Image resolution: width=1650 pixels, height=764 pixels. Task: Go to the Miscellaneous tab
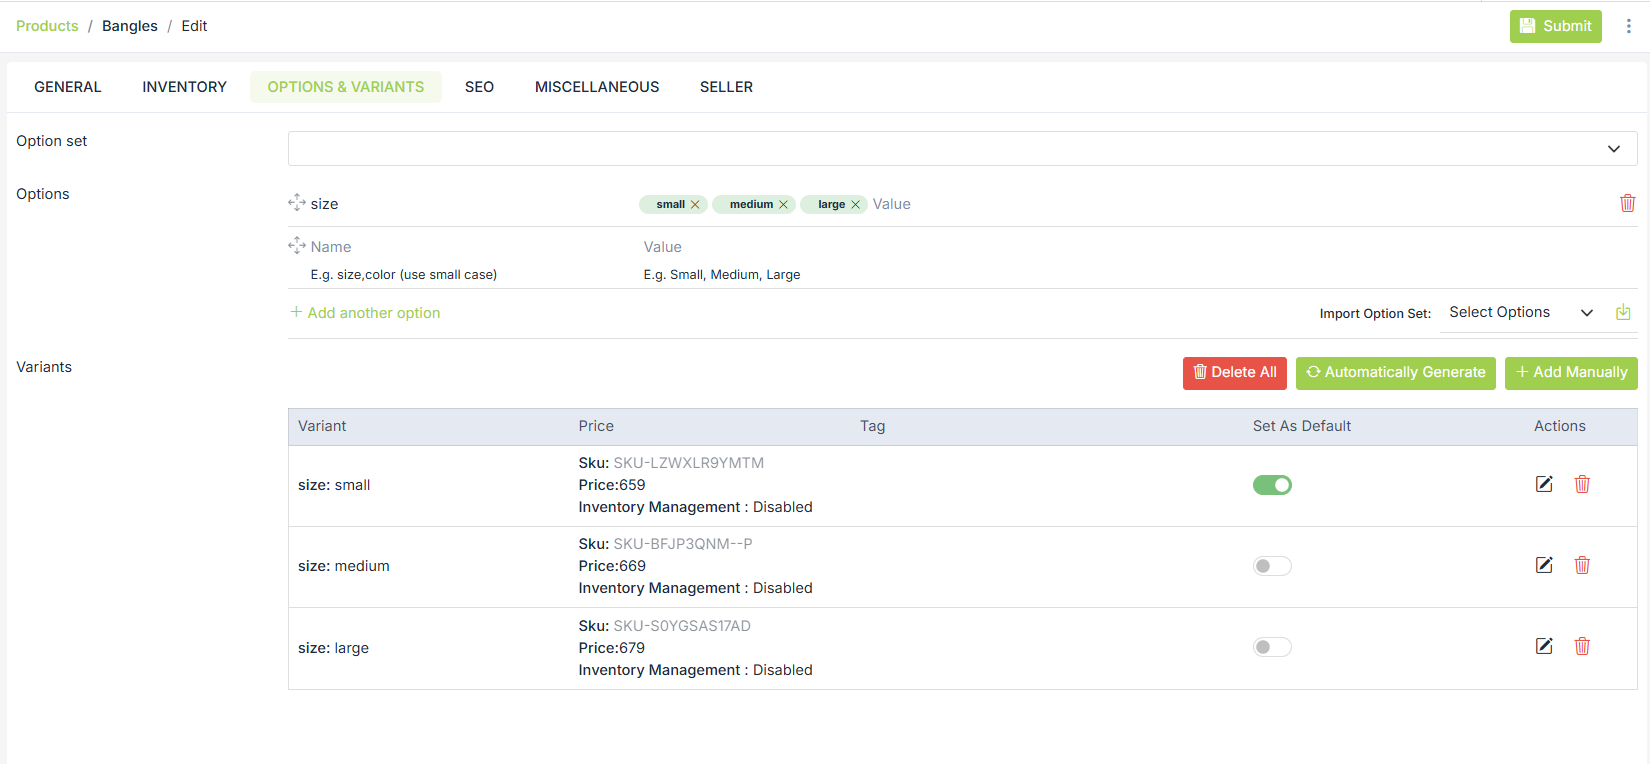click(x=597, y=87)
